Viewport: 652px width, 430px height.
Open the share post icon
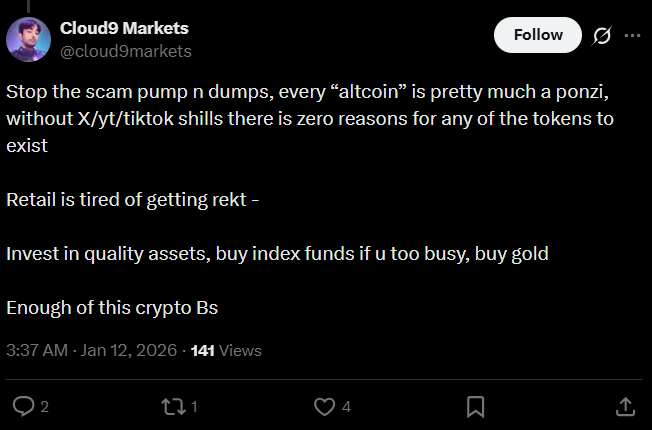pyautogui.click(x=624, y=406)
